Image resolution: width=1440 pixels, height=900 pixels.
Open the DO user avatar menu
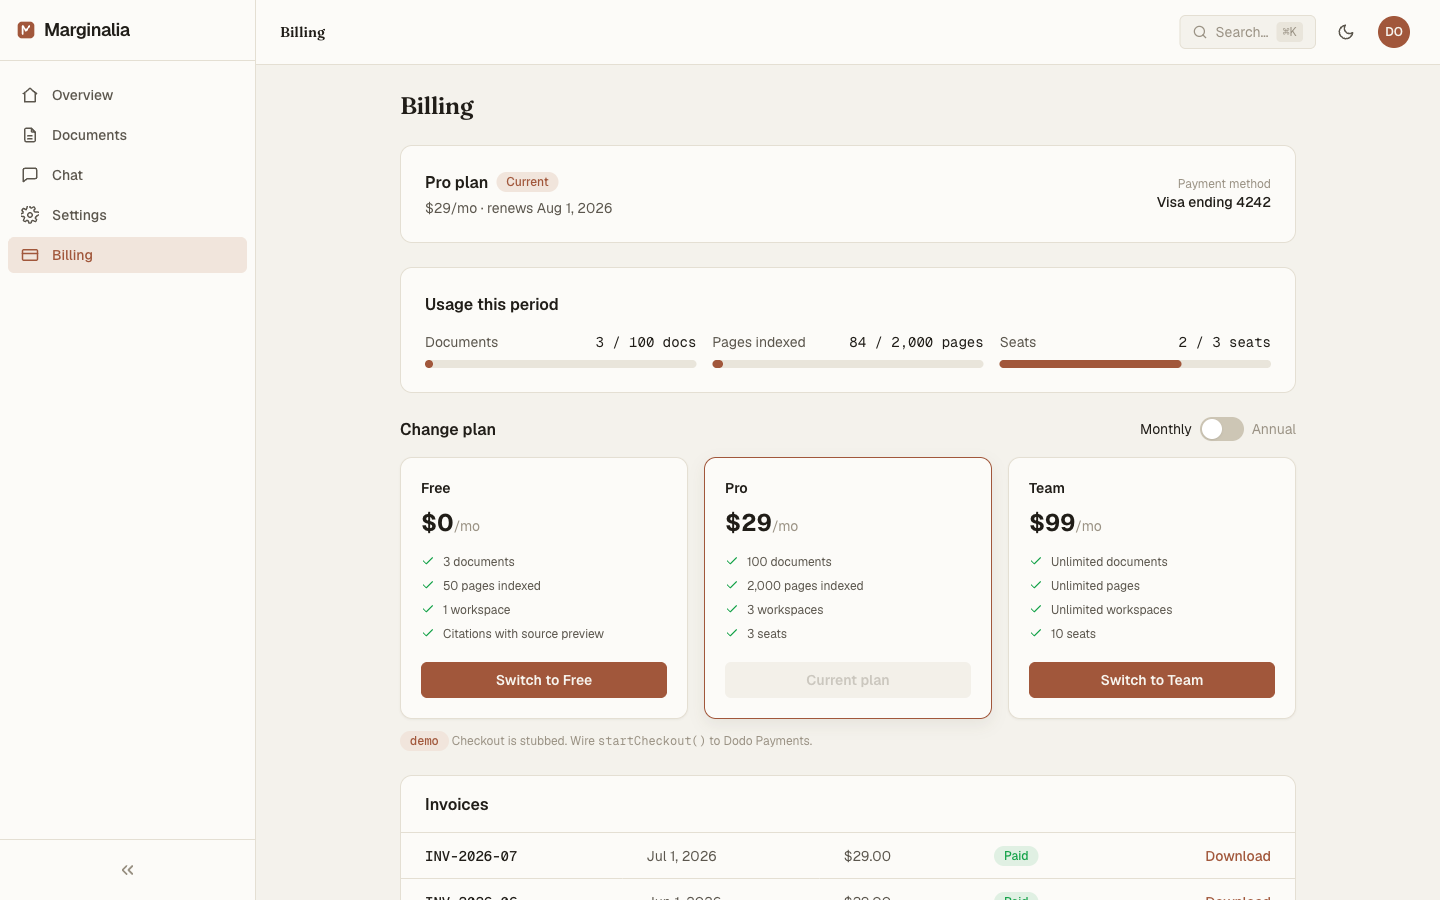point(1394,32)
